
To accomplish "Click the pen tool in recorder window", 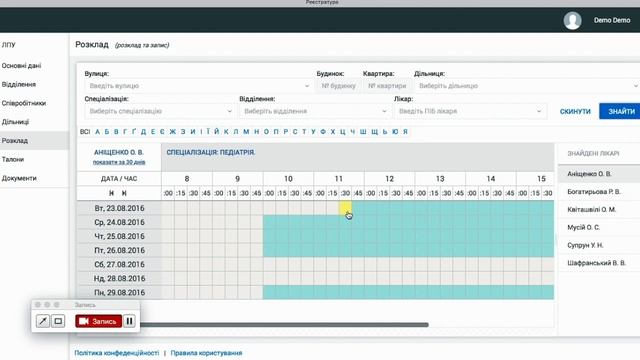I will 43,321.
